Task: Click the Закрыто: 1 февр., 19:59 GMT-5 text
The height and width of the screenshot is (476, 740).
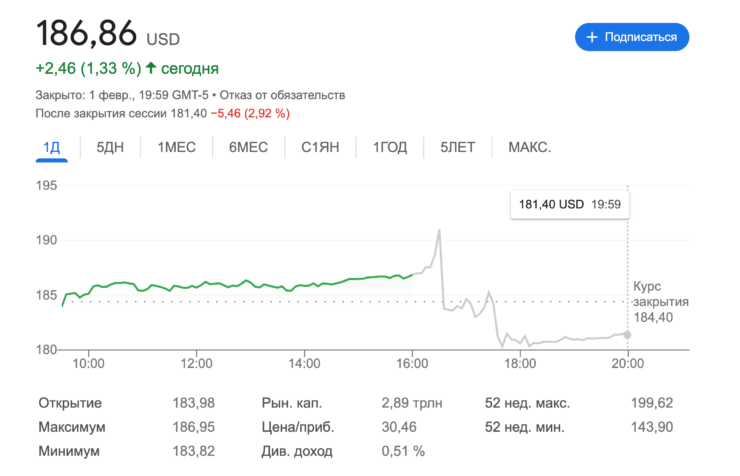Action: coord(122,95)
